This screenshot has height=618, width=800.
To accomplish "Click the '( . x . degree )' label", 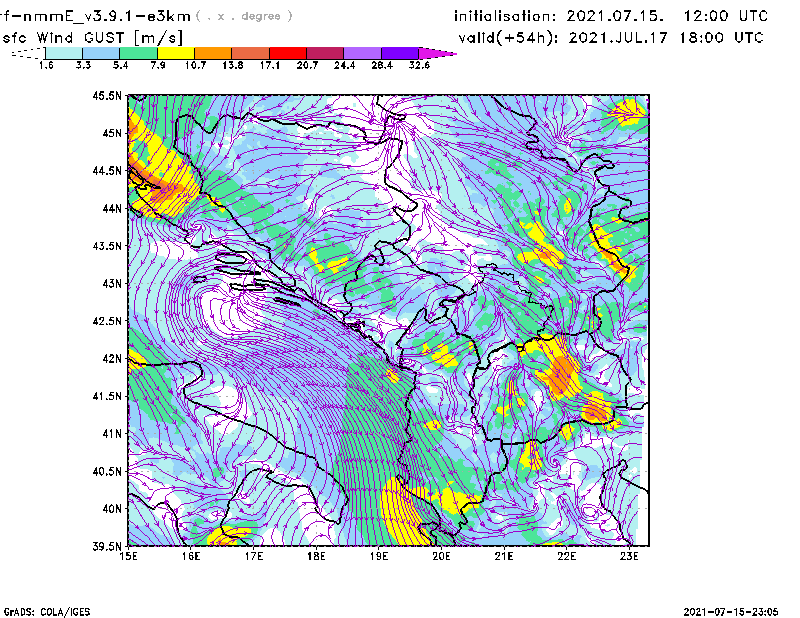I will [x=244, y=16].
